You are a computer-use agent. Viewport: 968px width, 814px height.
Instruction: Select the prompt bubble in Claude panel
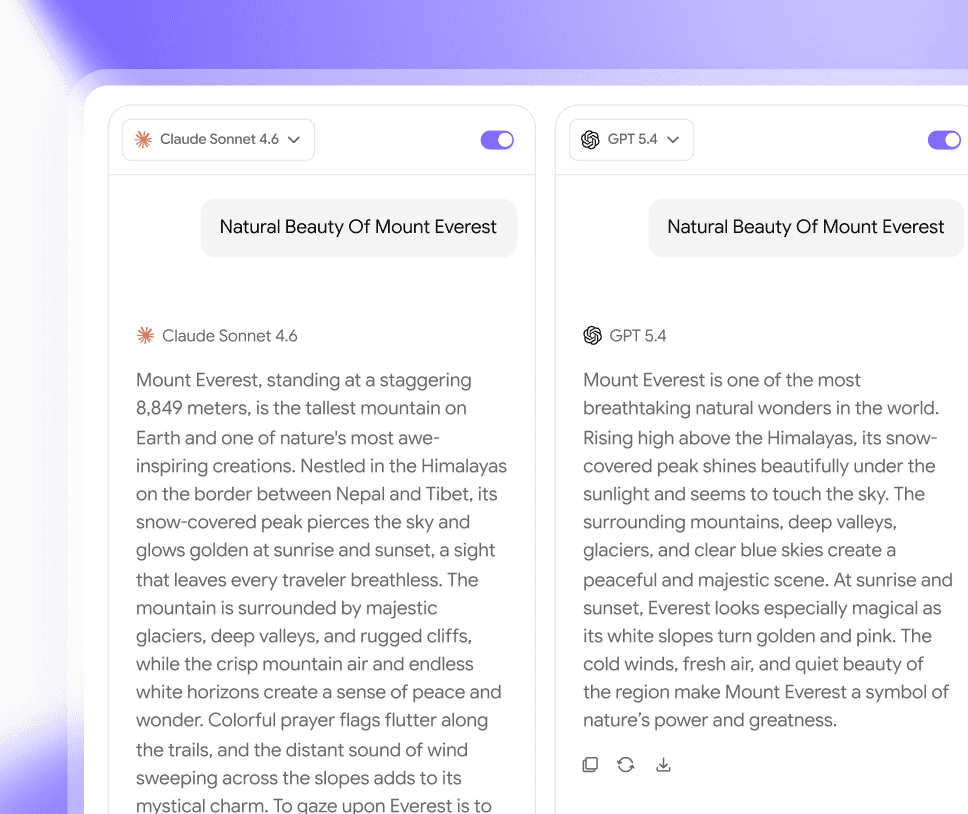click(x=359, y=227)
